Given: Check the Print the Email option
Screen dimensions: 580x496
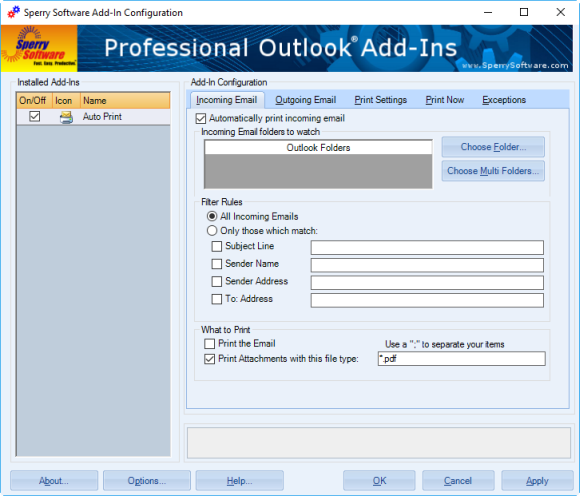Looking at the screenshot, I should click(209, 344).
